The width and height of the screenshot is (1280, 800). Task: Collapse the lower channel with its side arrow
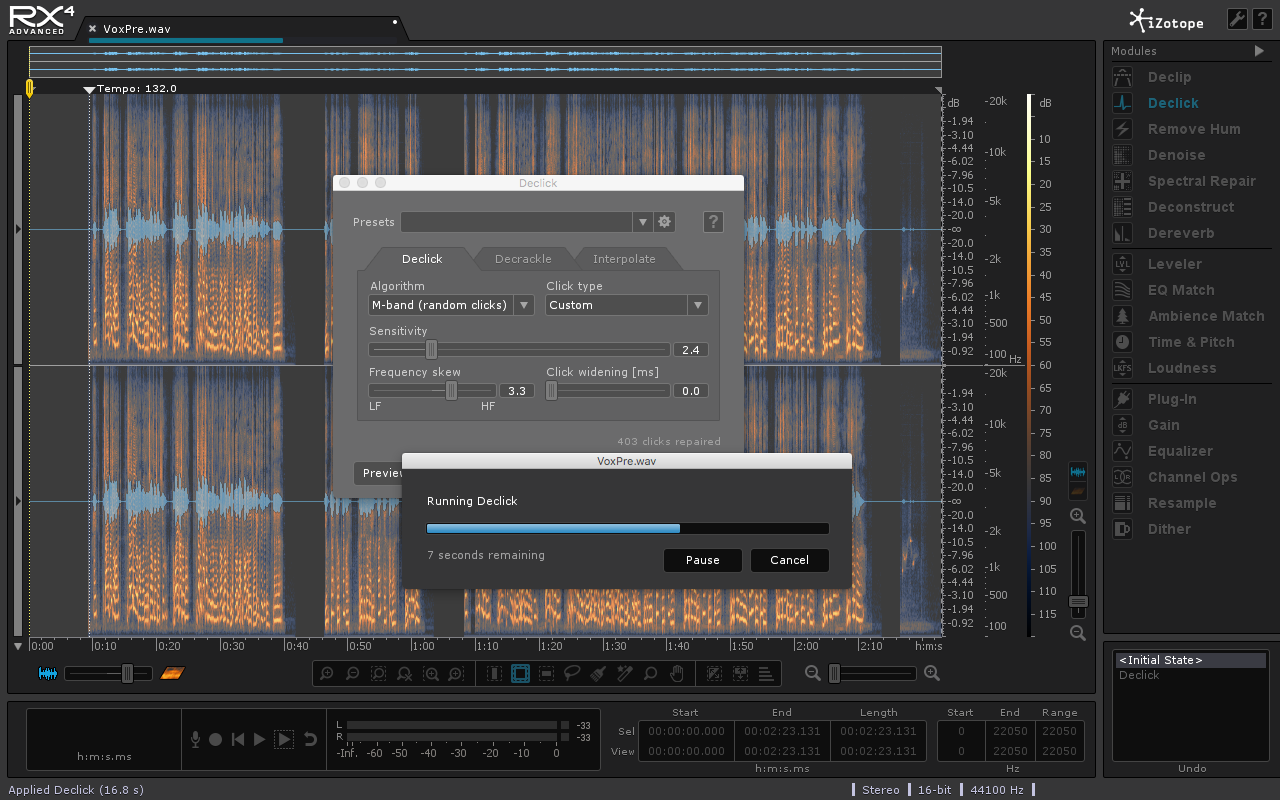coord(18,501)
